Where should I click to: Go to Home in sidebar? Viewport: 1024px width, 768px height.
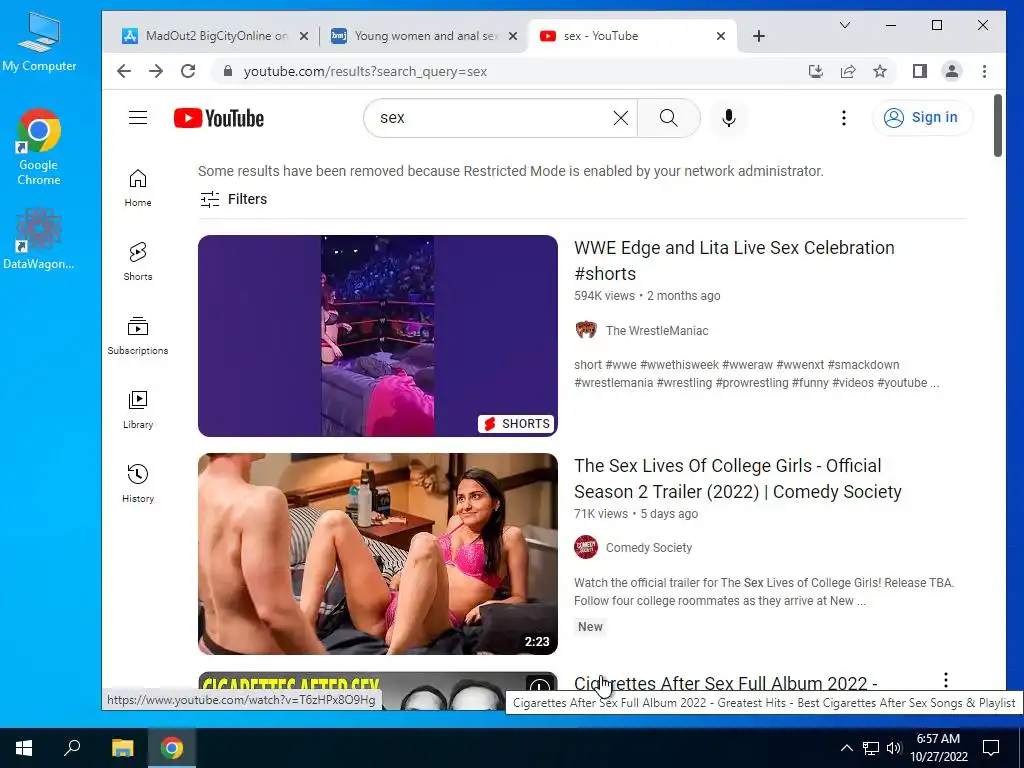click(138, 187)
